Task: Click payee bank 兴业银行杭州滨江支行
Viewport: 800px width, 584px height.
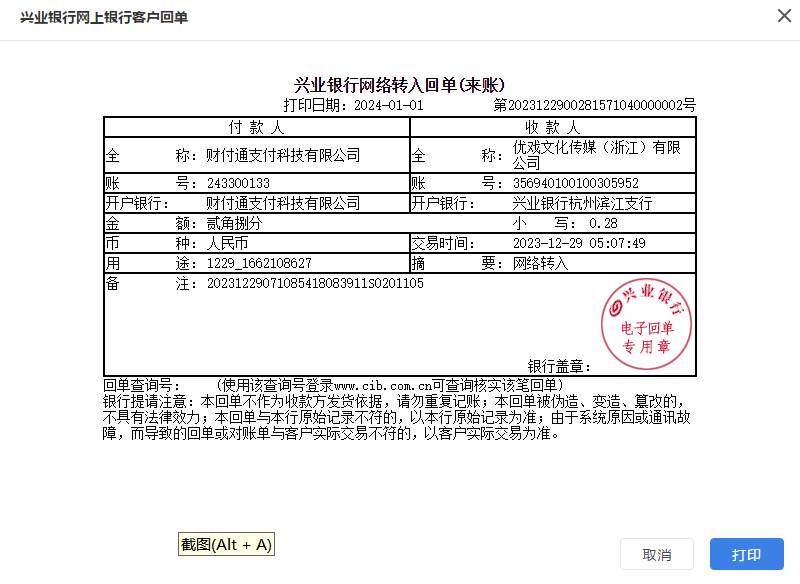Action: tap(582, 203)
